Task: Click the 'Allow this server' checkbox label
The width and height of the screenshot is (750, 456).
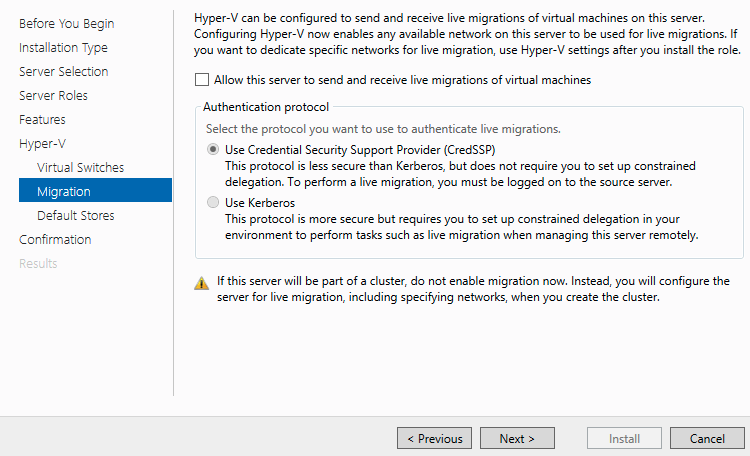Action: [x=402, y=80]
